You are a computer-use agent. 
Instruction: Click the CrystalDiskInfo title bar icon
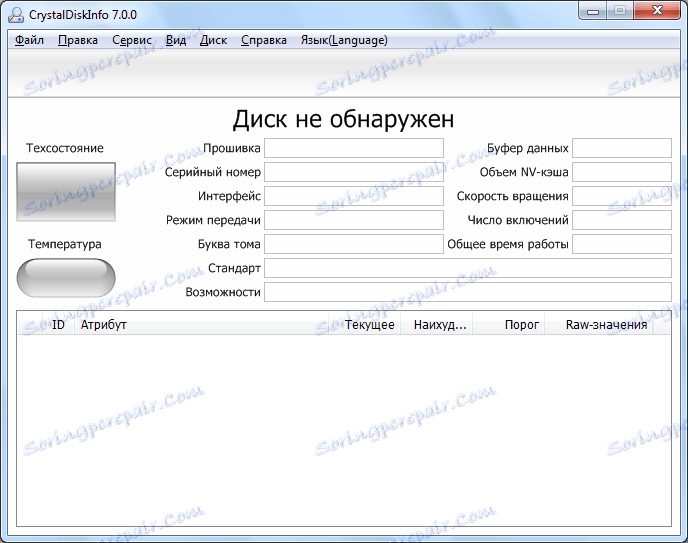(x=16, y=14)
